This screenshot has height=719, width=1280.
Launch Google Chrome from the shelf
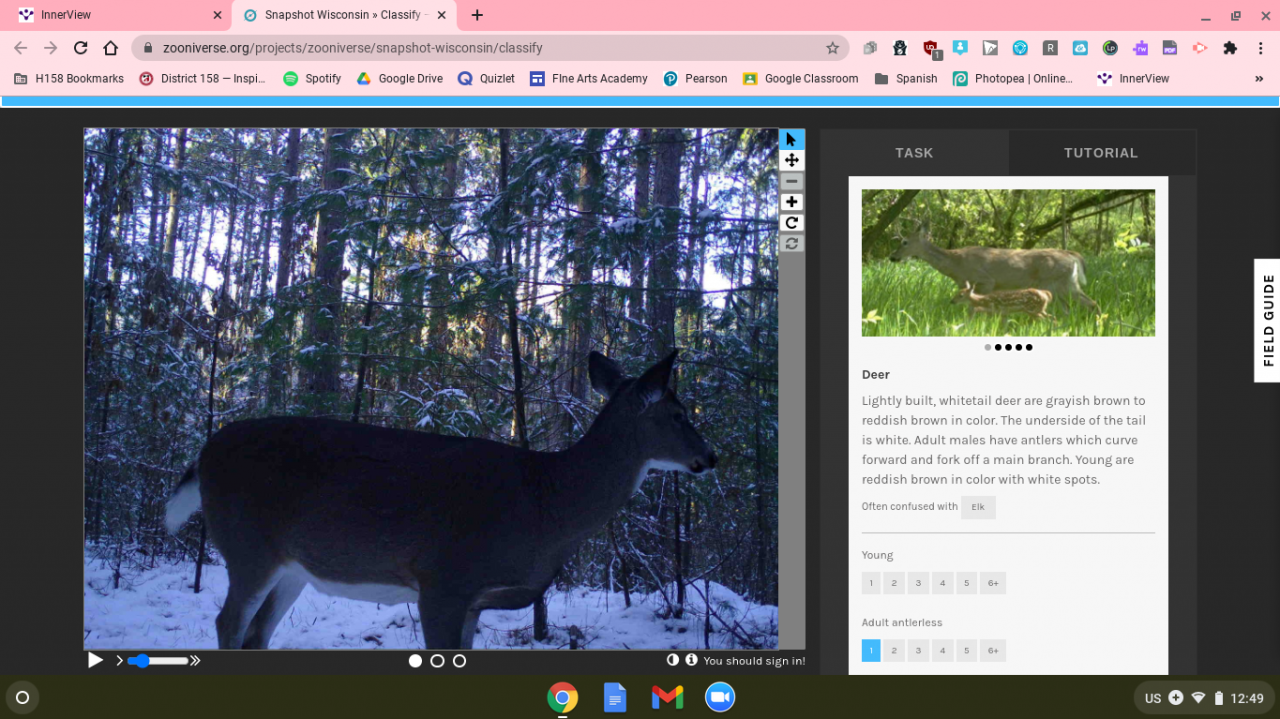click(x=562, y=697)
